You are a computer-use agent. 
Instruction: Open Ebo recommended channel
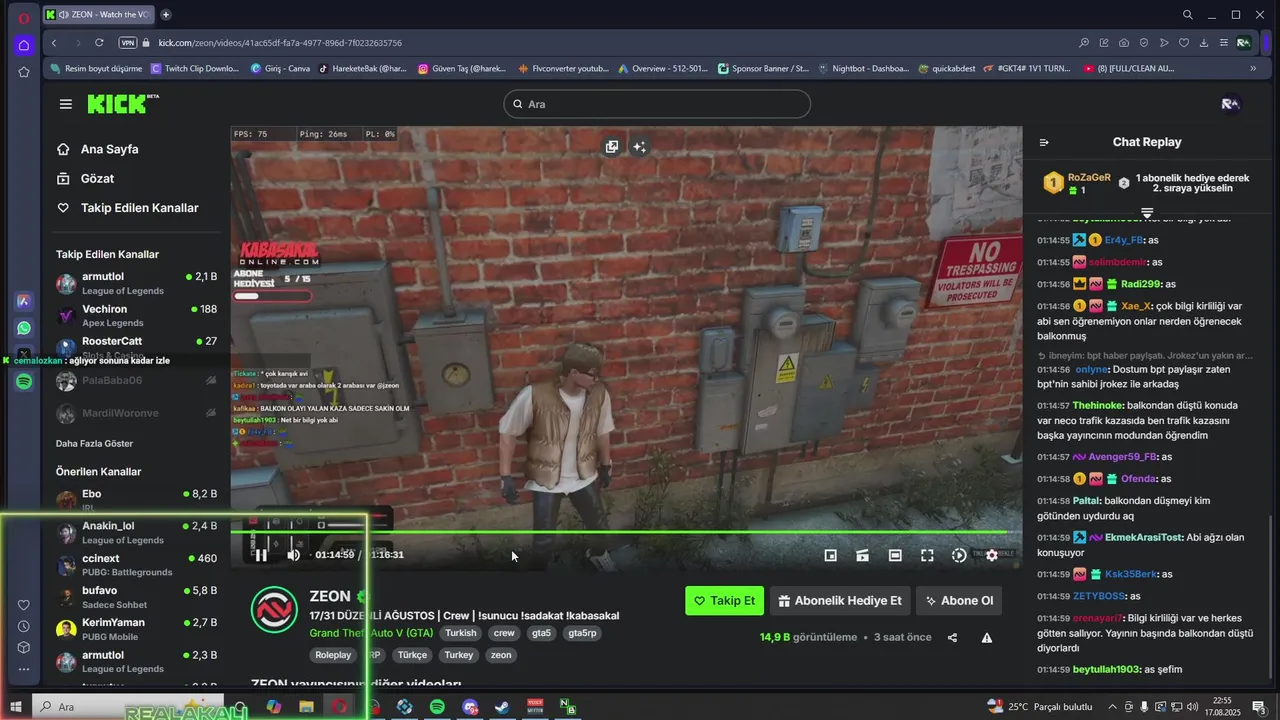coord(136,500)
